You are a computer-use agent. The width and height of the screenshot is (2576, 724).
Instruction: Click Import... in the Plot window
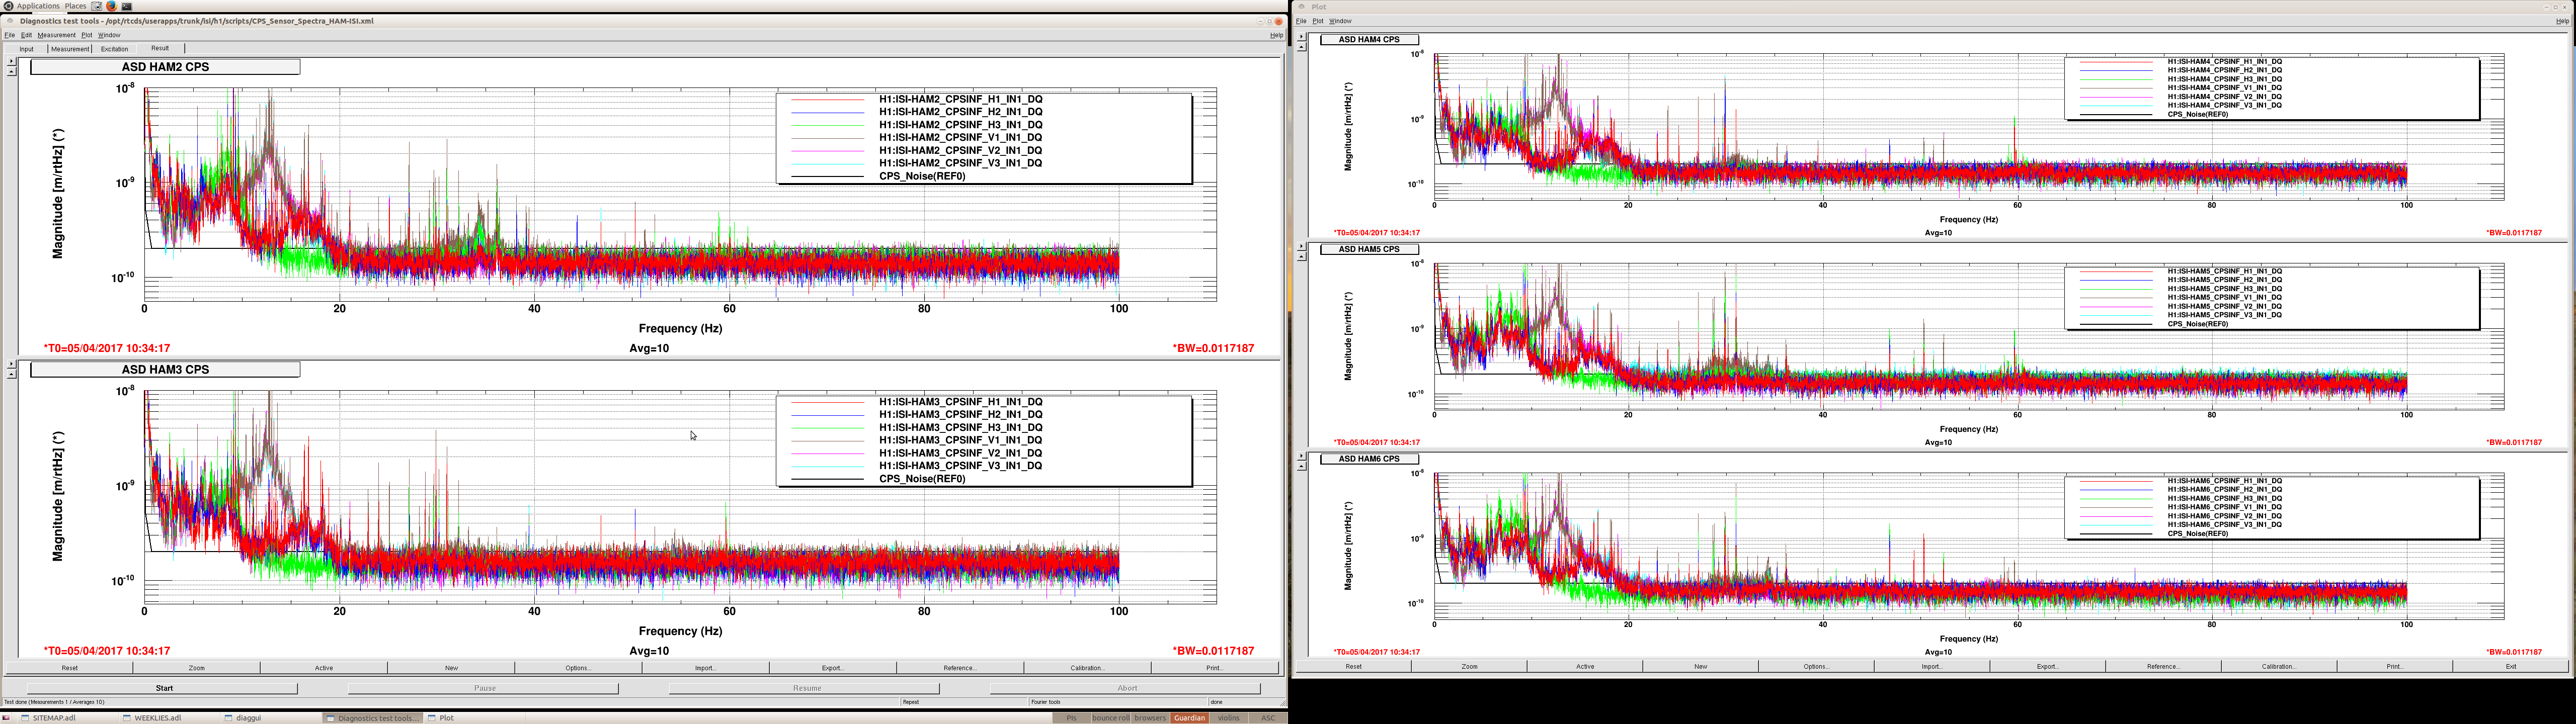point(1932,666)
